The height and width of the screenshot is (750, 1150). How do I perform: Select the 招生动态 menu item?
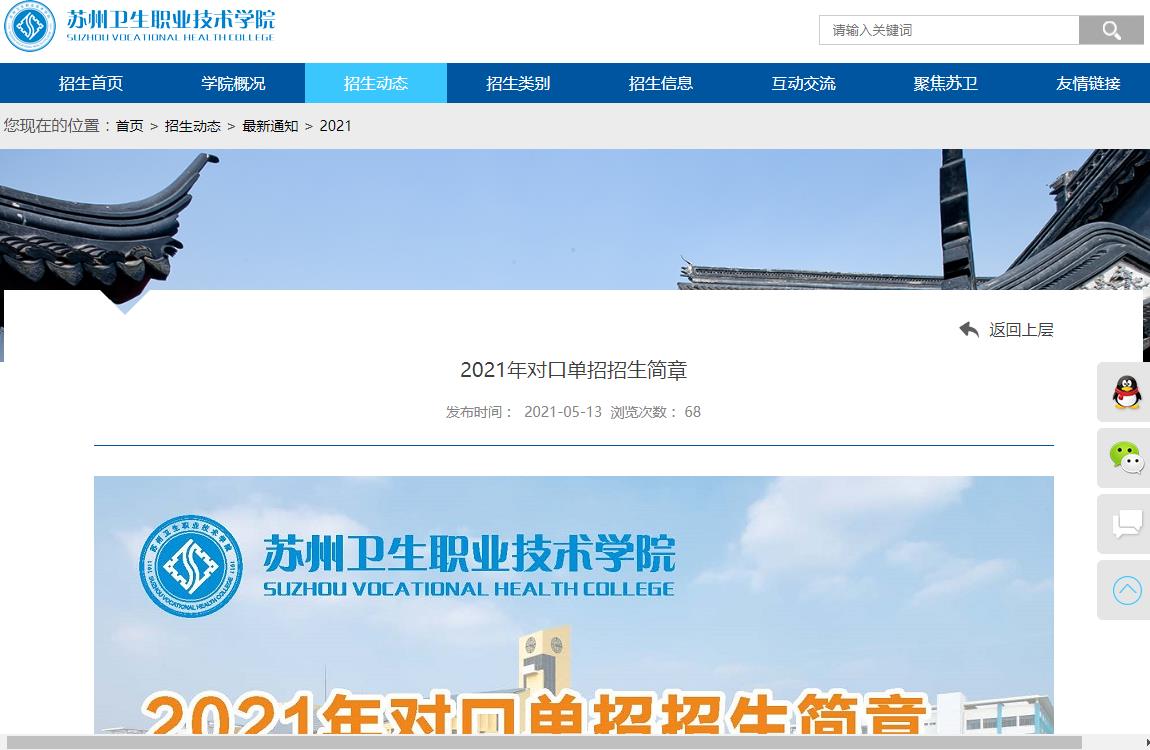tap(376, 83)
